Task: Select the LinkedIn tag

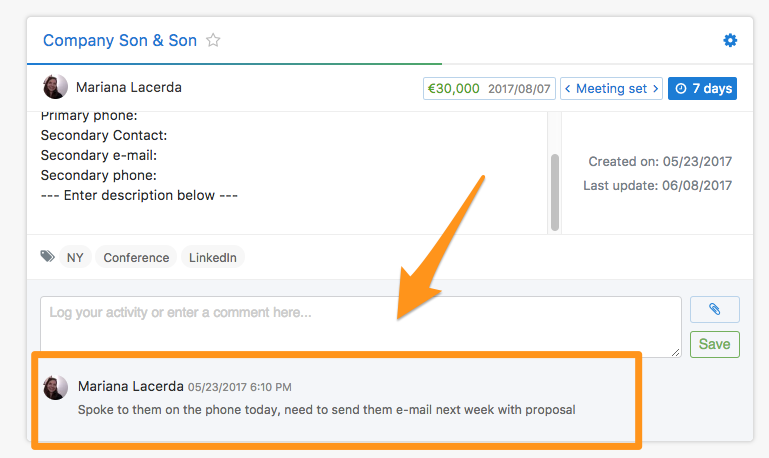Action: [213, 257]
